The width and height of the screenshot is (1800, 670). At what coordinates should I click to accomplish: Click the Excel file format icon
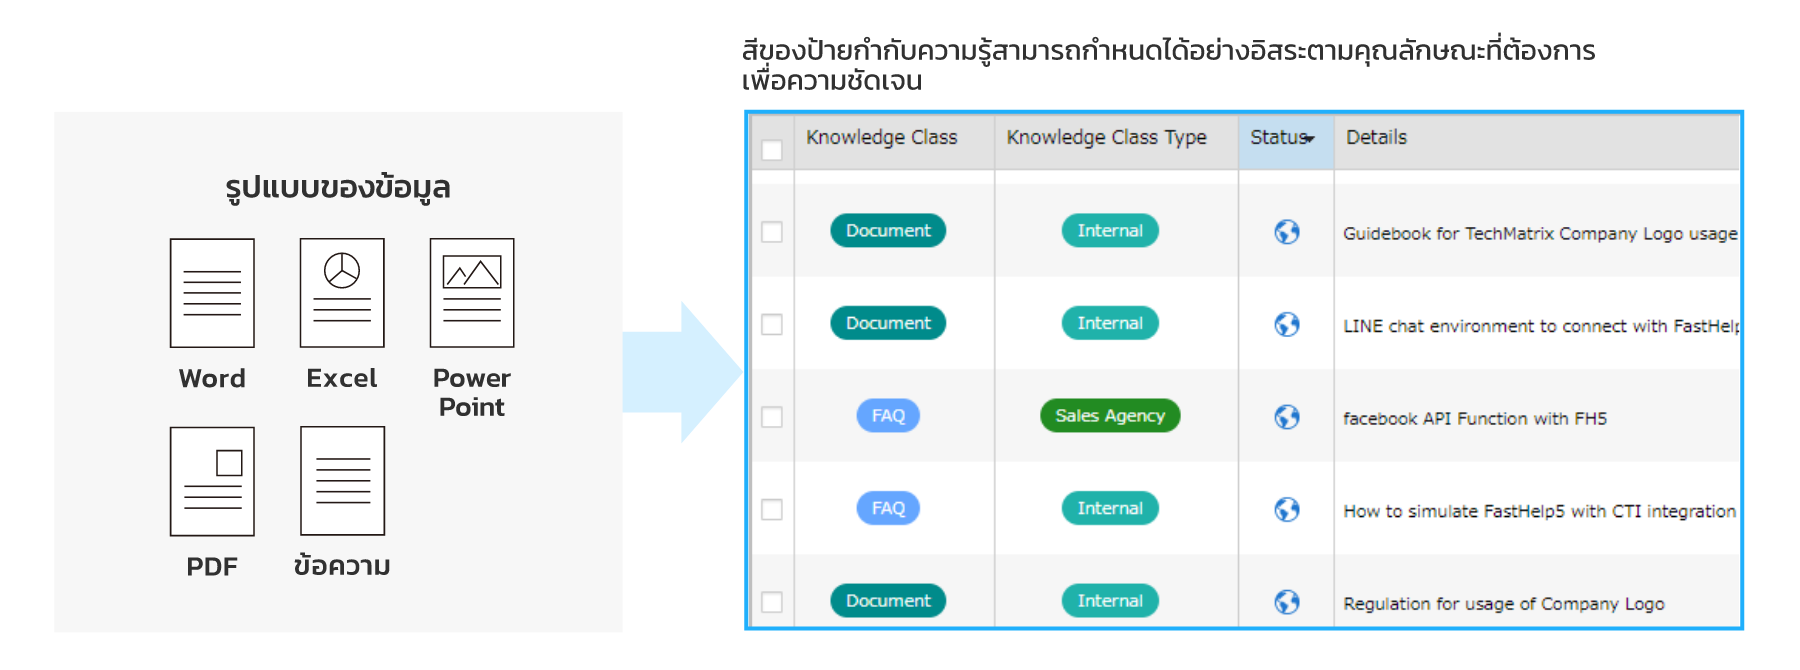tap(341, 293)
